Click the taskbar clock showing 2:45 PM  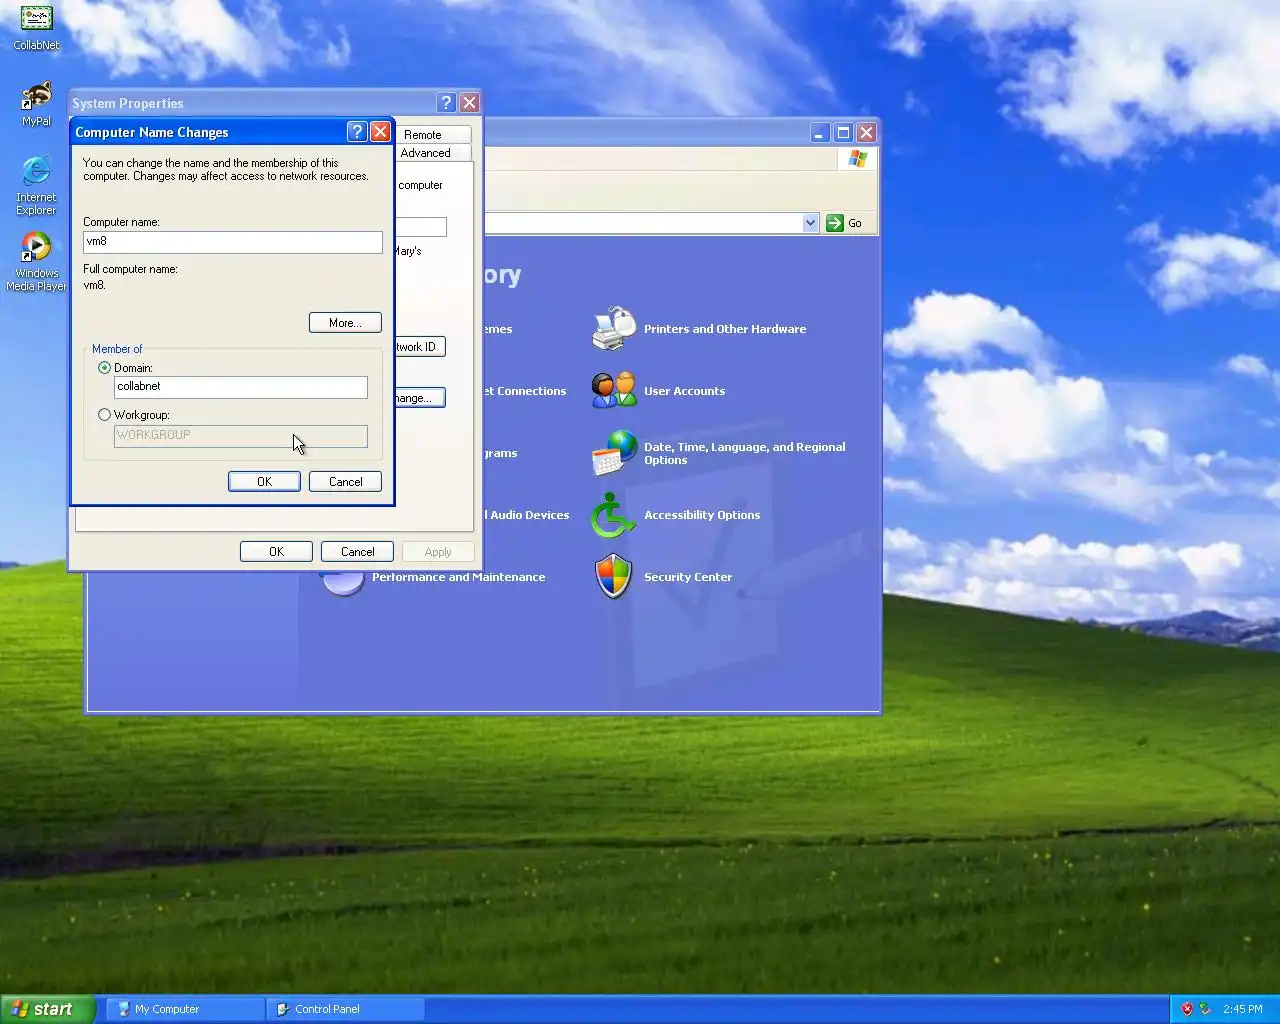[x=1242, y=1009]
